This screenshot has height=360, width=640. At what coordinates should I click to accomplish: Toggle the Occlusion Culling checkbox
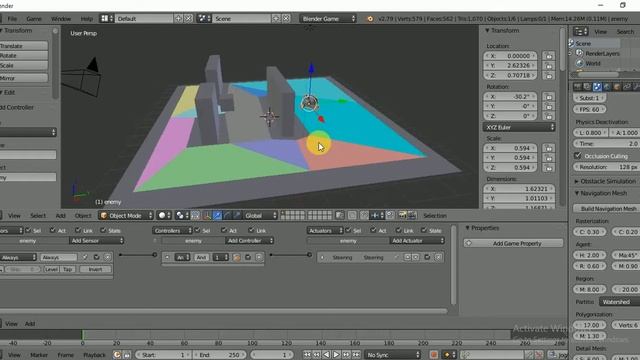[x=578, y=156]
